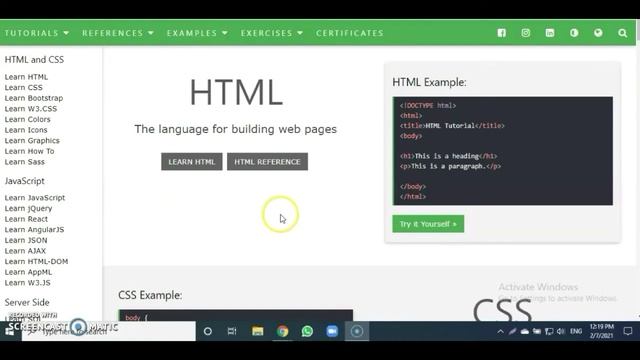
Task: Open File Explorer from taskbar
Action: pos(258,331)
